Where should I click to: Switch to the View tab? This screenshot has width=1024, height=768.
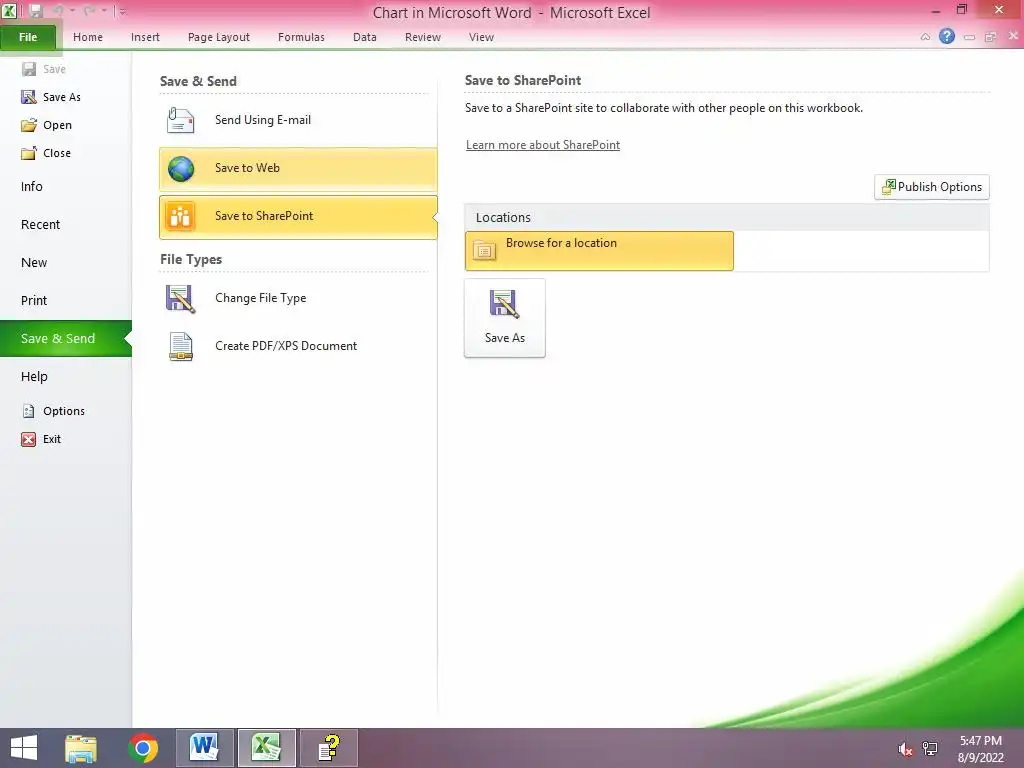(481, 37)
